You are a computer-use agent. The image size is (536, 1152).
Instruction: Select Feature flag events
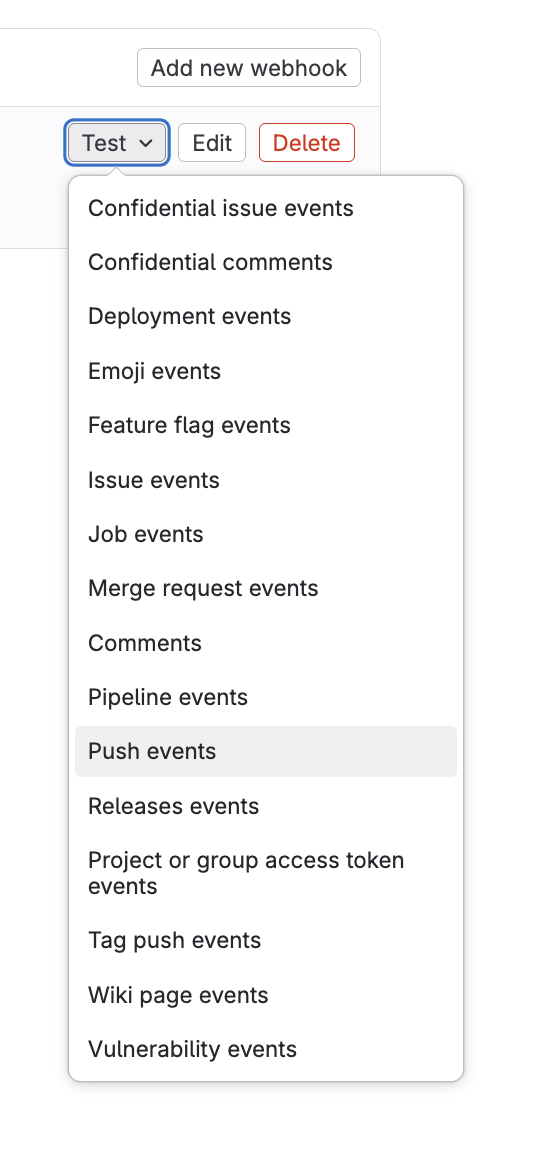[266, 425]
